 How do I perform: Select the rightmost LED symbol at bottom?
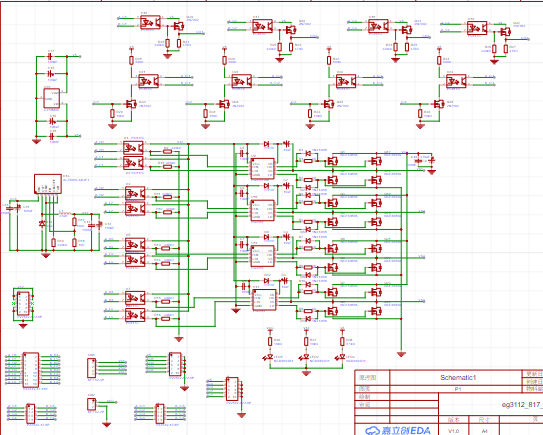pos(342,357)
